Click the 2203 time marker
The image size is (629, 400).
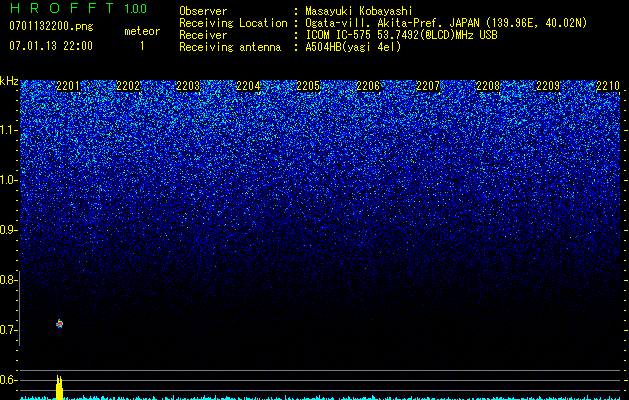188,86
